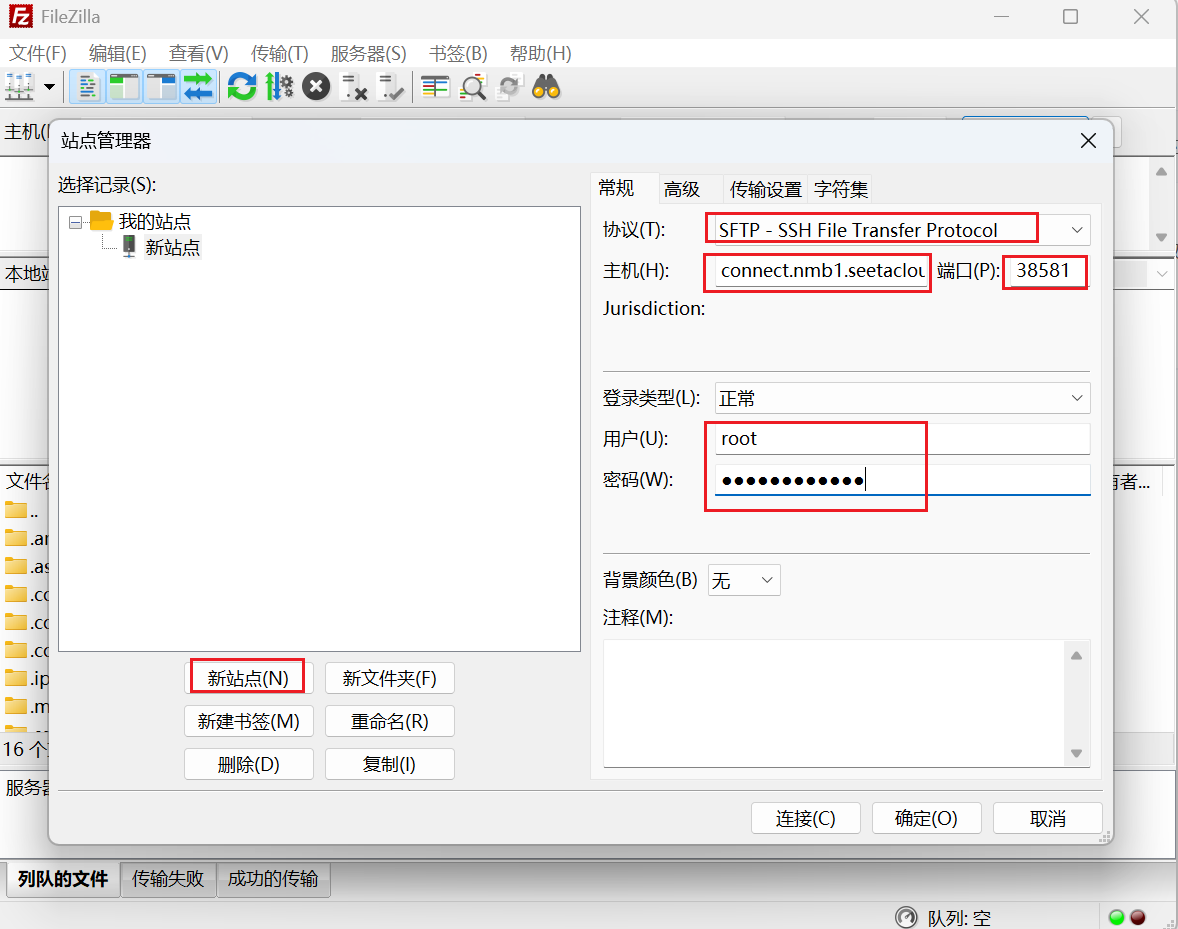Click the FileZilla logo in title bar
The height and width of the screenshot is (929, 1178).
20,16
